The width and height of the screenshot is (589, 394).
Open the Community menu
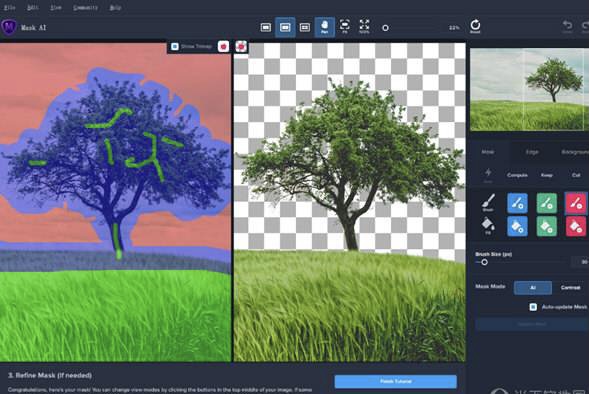[85, 8]
